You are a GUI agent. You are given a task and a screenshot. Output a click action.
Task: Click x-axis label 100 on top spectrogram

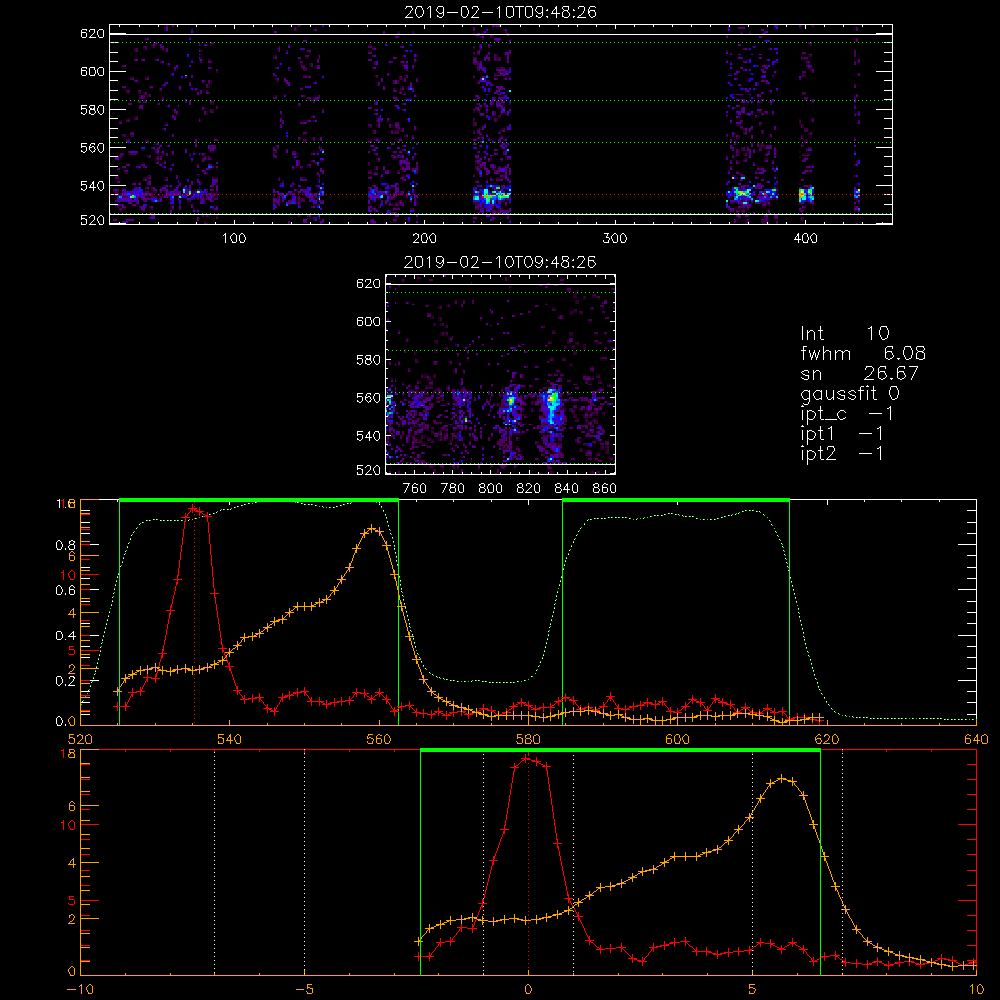point(234,239)
